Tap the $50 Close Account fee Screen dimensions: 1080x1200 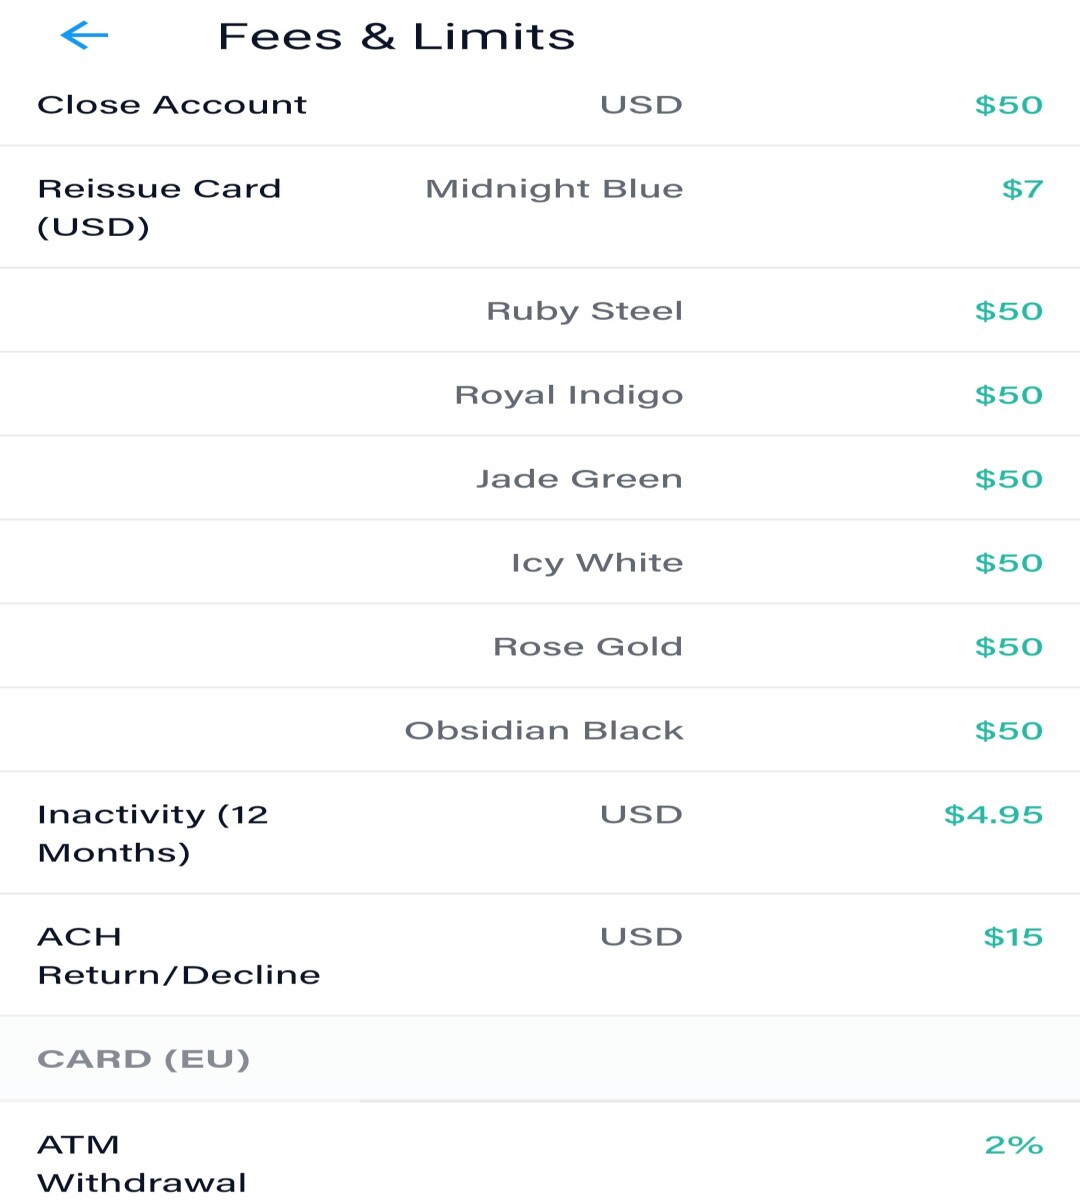1009,105
